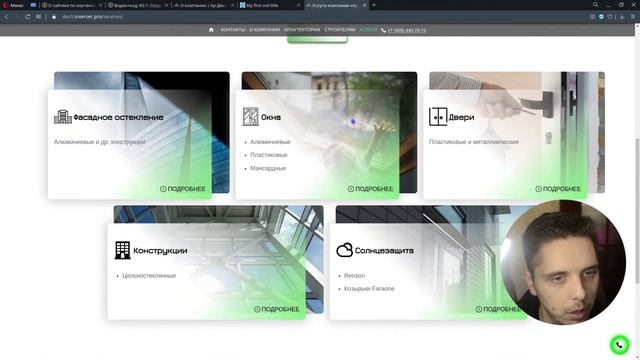Go back to the previous page

pyautogui.click(x=6, y=17)
